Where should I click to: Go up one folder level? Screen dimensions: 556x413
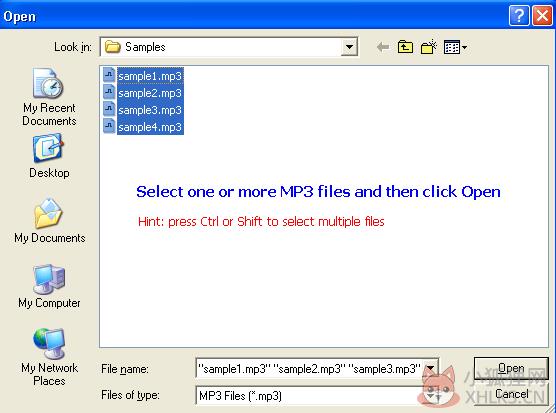pyautogui.click(x=405, y=47)
